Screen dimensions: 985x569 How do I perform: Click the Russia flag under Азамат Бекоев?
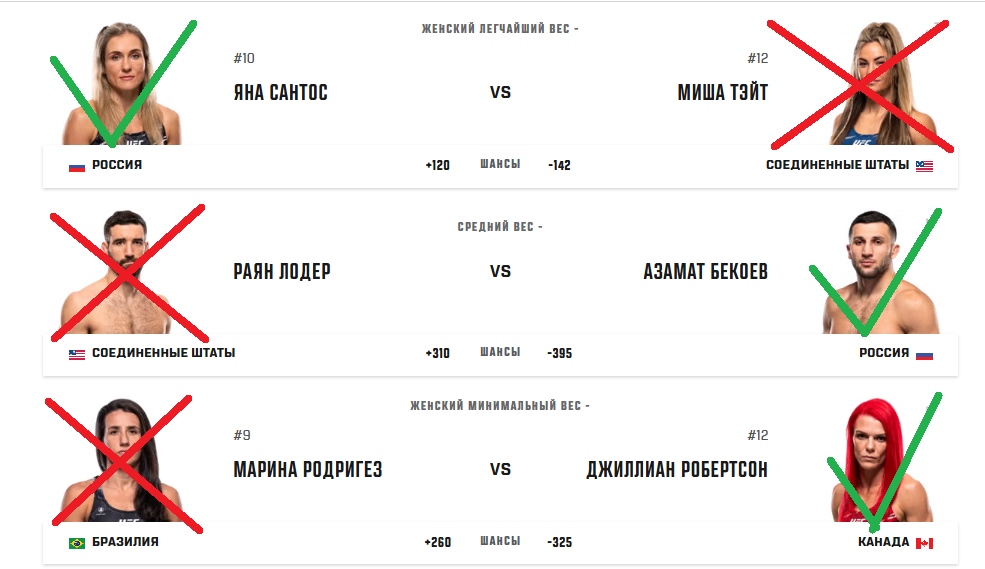[x=924, y=355]
